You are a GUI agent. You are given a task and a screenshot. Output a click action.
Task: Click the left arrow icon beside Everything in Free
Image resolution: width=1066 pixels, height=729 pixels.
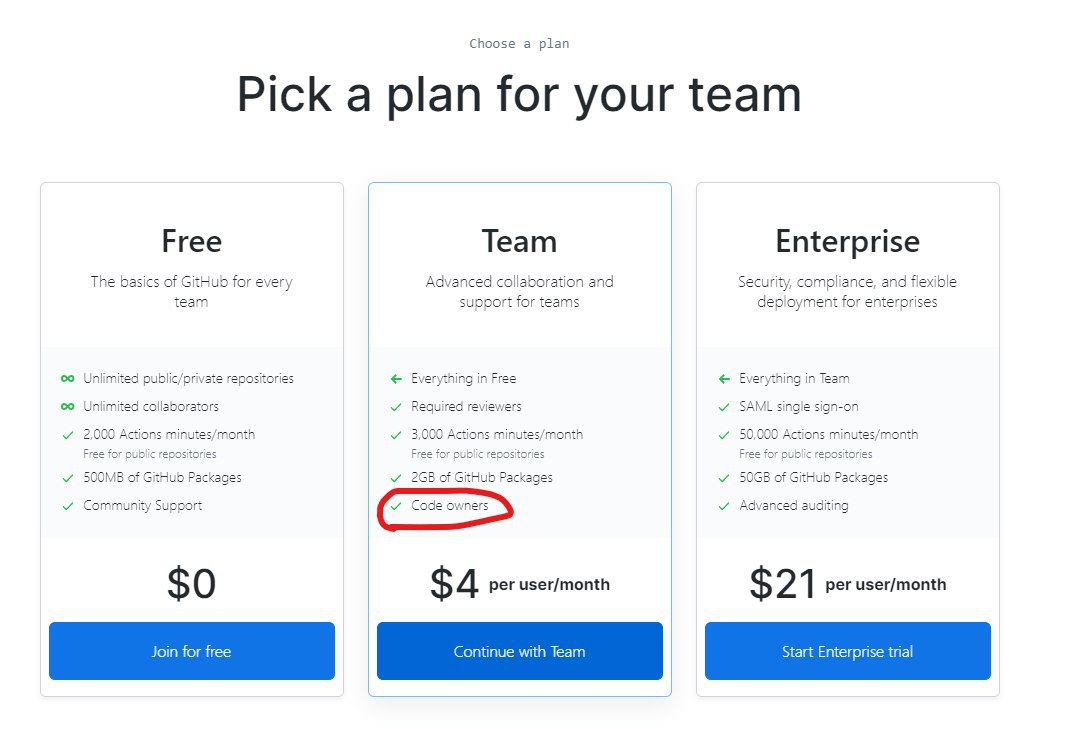[396, 379]
